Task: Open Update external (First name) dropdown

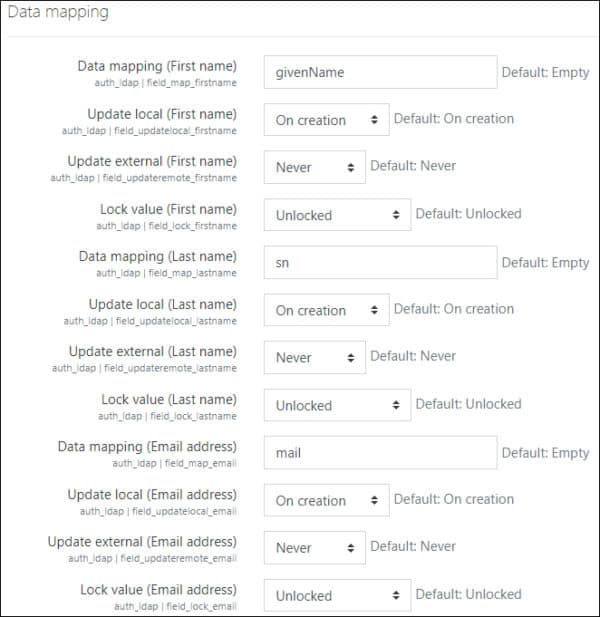Action: click(314, 167)
